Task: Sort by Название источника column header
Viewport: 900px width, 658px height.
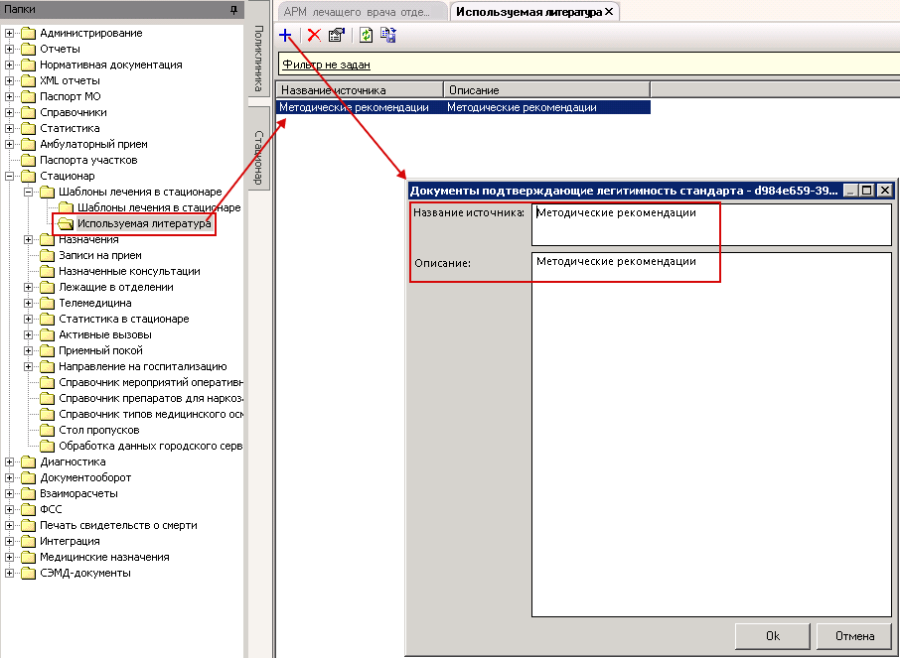Action: pyautogui.click(x=360, y=90)
